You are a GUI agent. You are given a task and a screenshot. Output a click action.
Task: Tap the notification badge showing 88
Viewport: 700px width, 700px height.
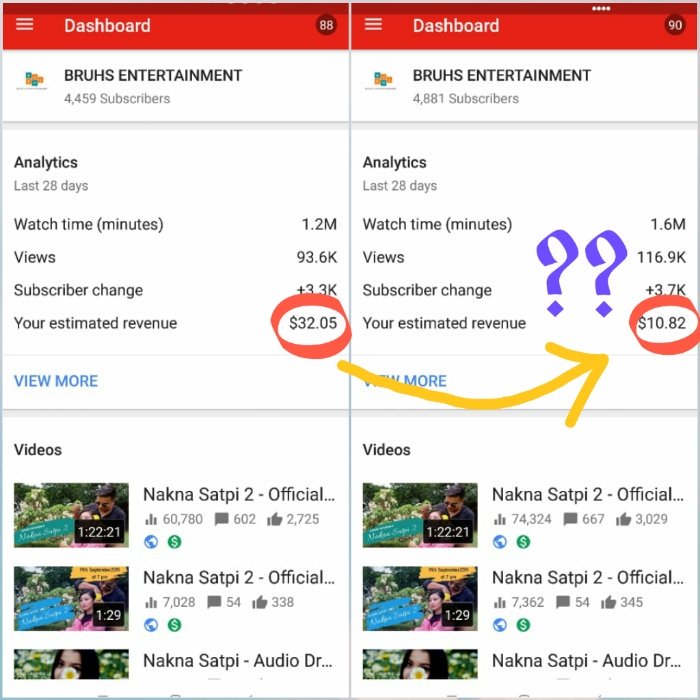pyautogui.click(x=326, y=25)
